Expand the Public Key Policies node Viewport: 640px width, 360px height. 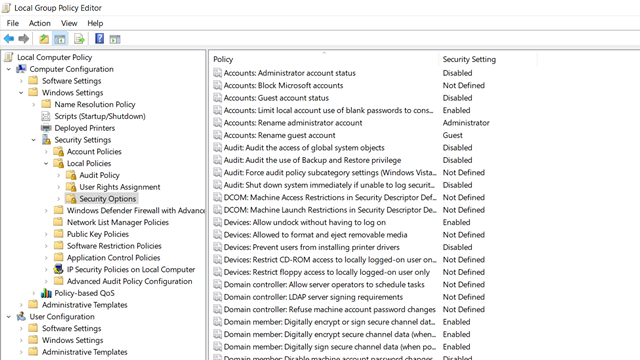pos(46,234)
